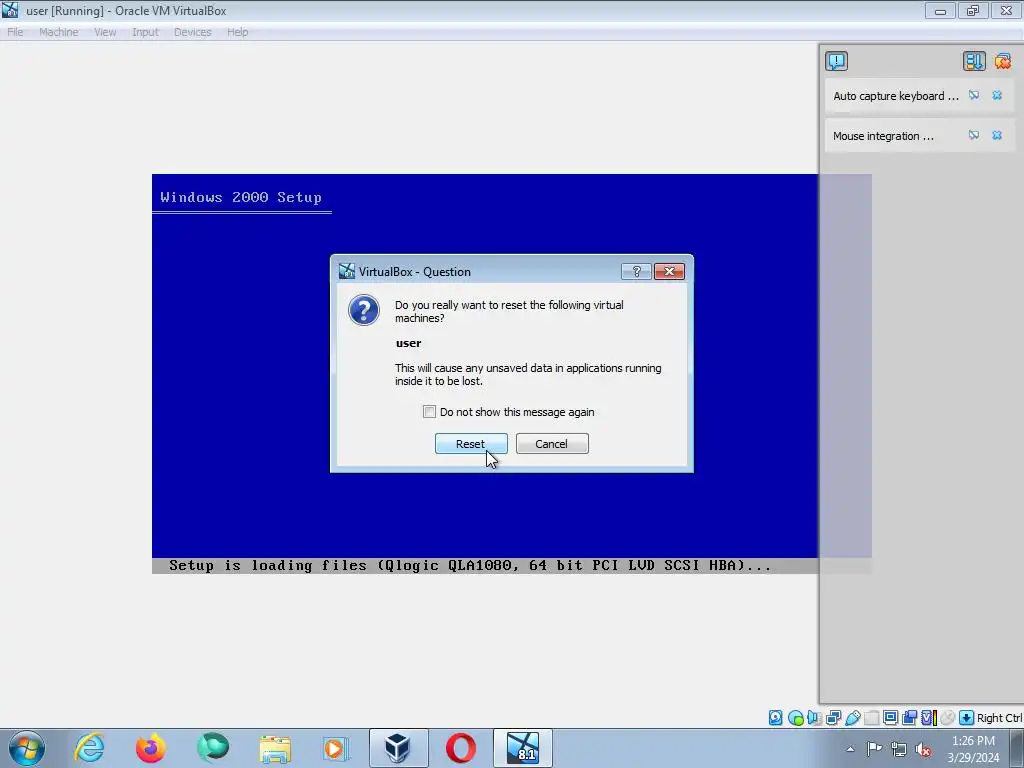Click the mouse integration status icon
Viewport: 1024px width, 768px height.
947,718
